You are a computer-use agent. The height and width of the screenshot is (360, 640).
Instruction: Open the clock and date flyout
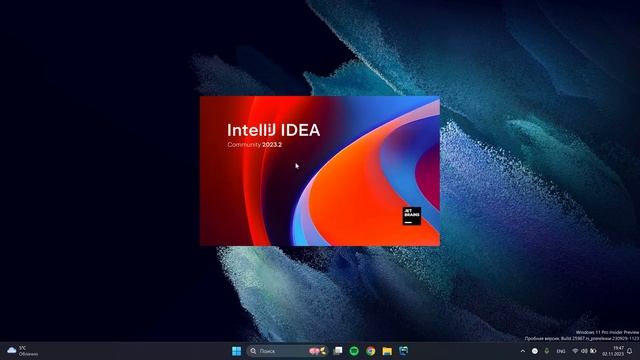coord(613,351)
